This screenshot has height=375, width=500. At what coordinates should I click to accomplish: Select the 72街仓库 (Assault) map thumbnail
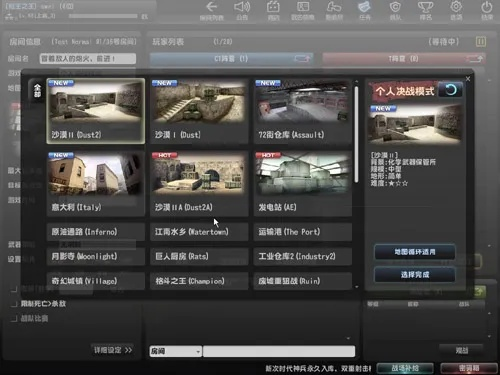[x=303, y=111]
